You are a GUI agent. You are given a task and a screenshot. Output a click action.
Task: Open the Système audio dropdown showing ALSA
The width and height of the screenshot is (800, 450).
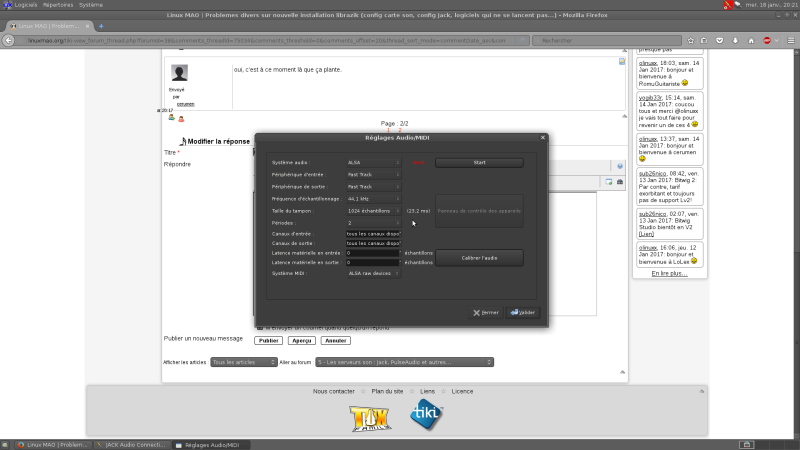click(373, 162)
